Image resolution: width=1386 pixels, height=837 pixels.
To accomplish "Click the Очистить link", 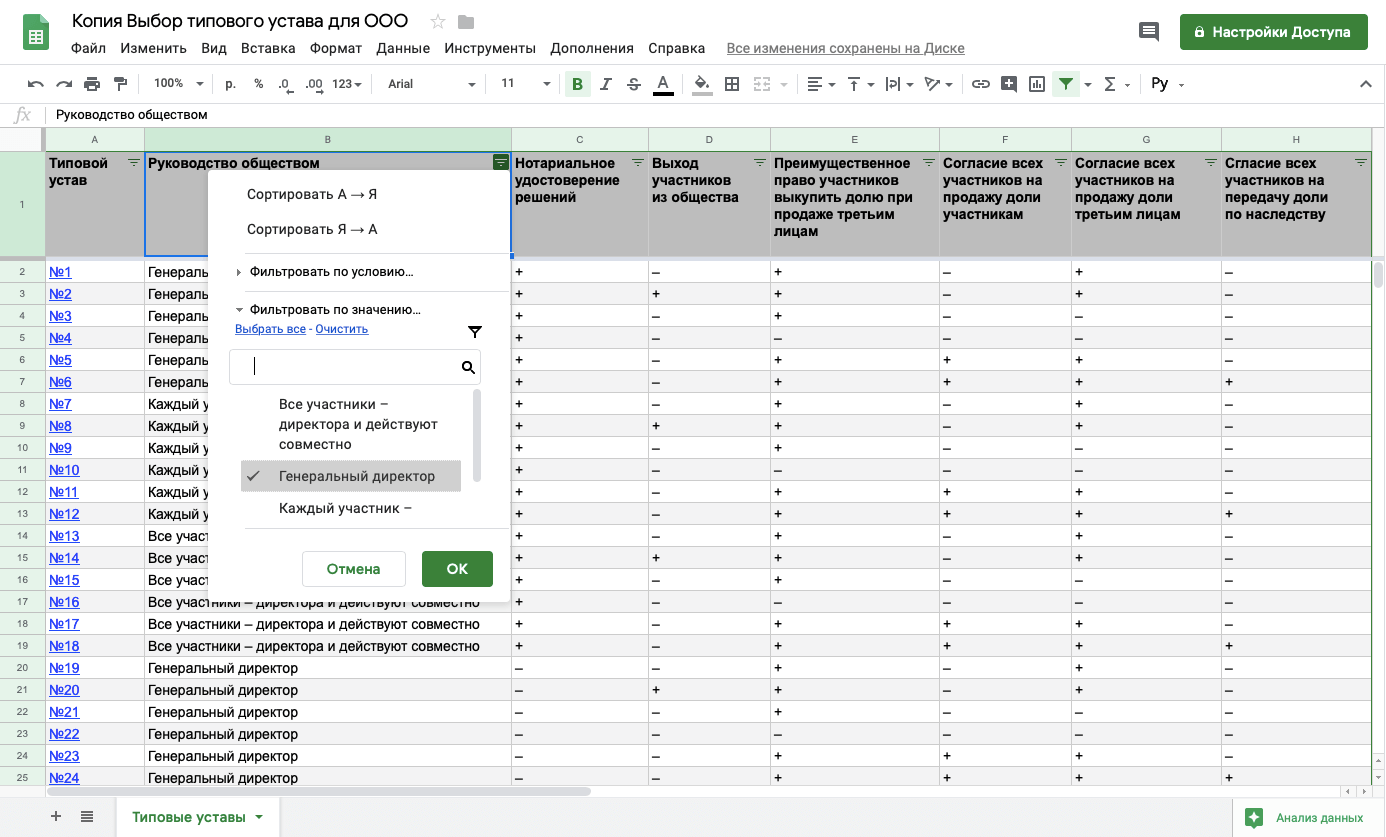I will pyautogui.click(x=342, y=329).
